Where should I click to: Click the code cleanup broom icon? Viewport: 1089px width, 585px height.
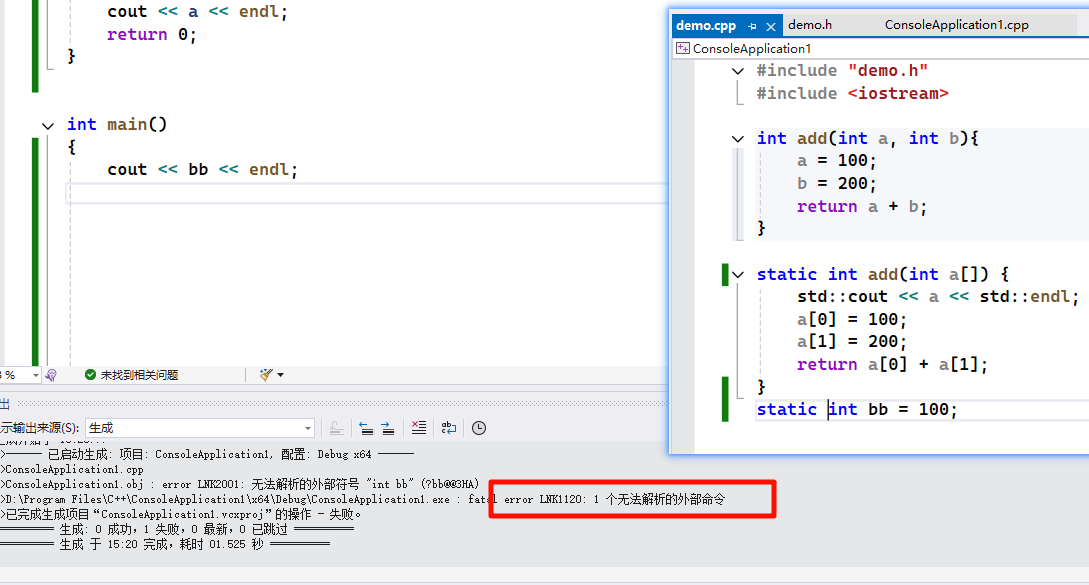pos(265,375)
